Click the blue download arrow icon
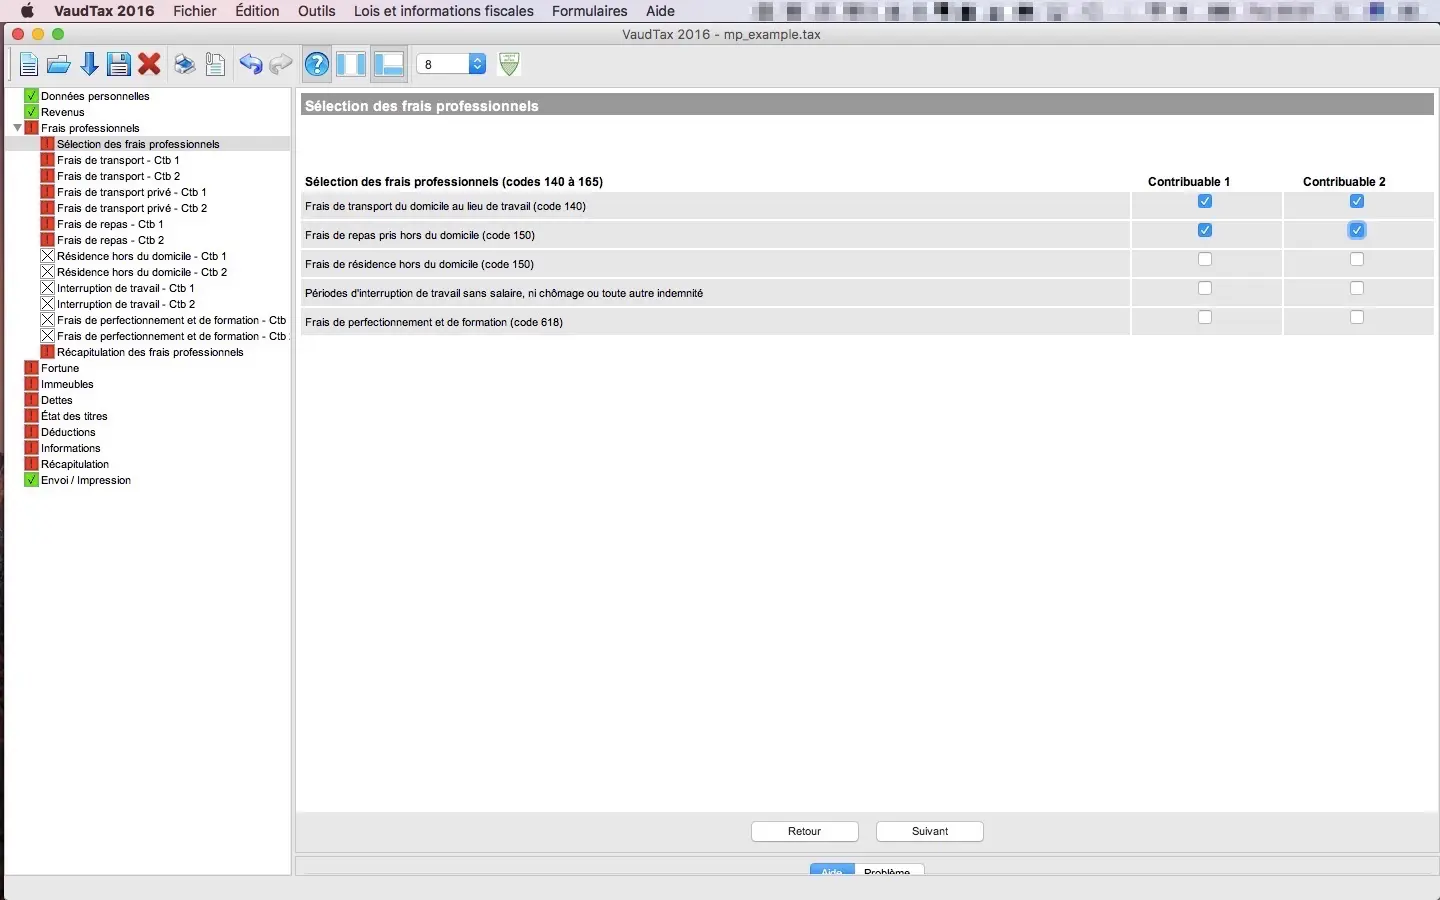This screenshot has width=1440, height=900. pyautogui.click(x=89, y=65)
